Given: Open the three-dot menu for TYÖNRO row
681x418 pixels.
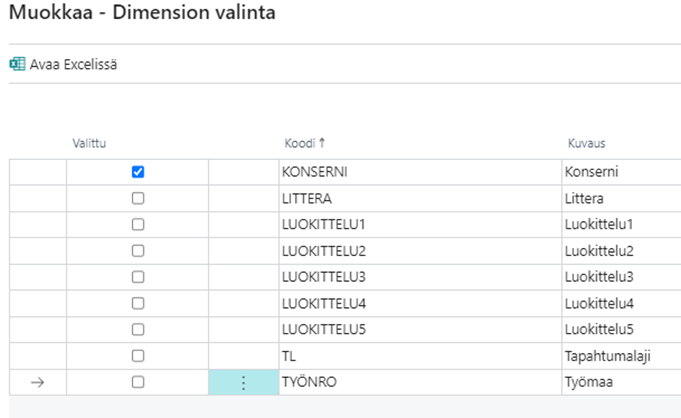Looking at the screenshot, I should [x=243, y=382].
